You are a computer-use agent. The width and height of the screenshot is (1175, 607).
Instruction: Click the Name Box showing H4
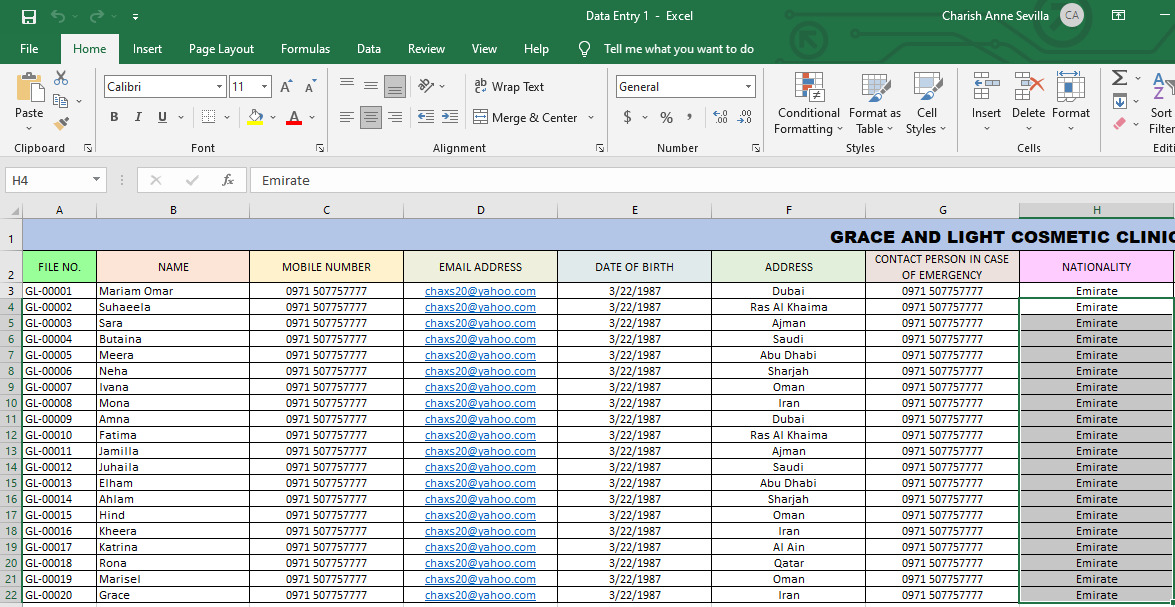pyautogui.click(x=47, y=180)
